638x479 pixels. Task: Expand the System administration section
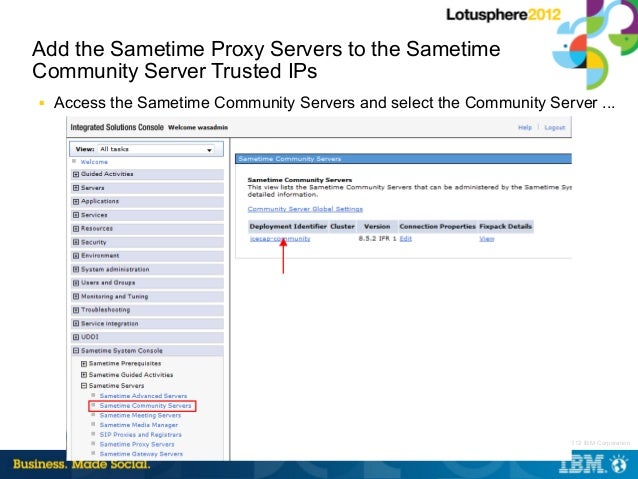pos(76,269)
